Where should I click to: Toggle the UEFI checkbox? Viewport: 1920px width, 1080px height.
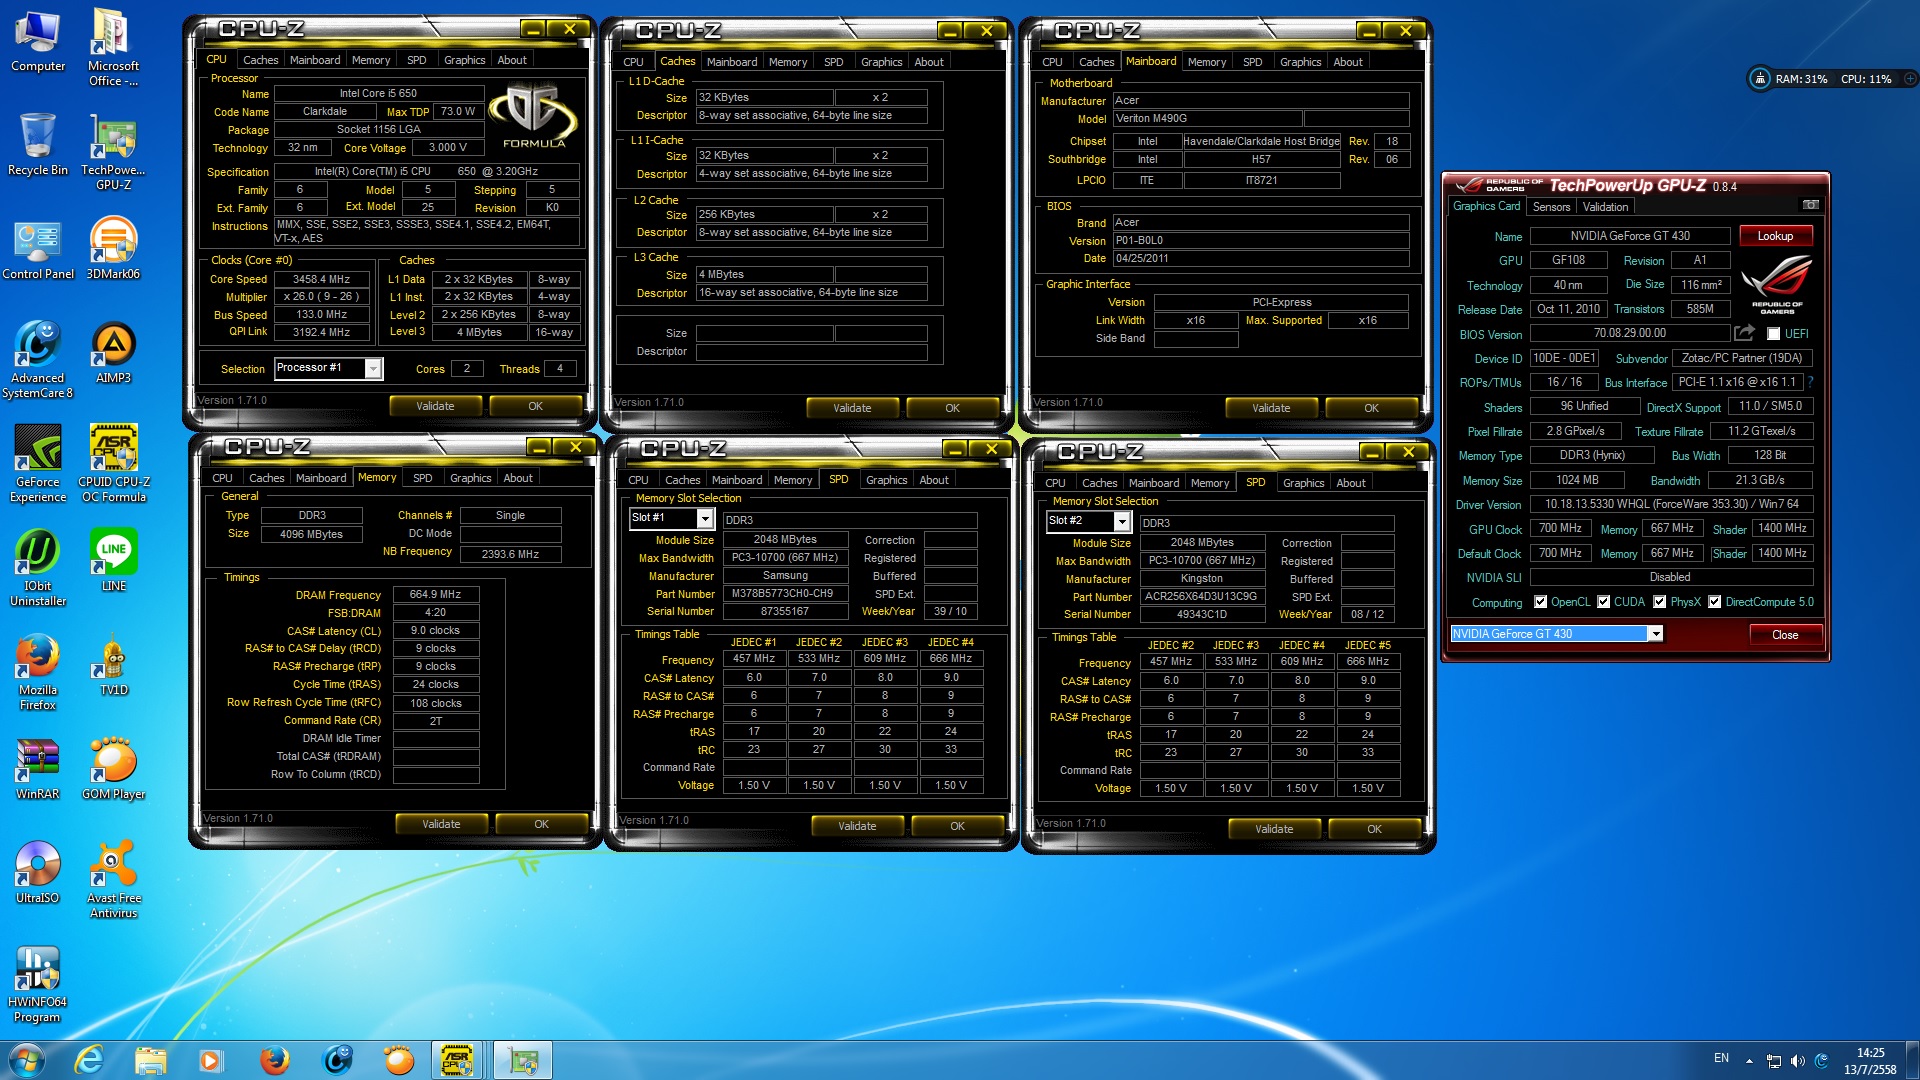pos(1773,334)
